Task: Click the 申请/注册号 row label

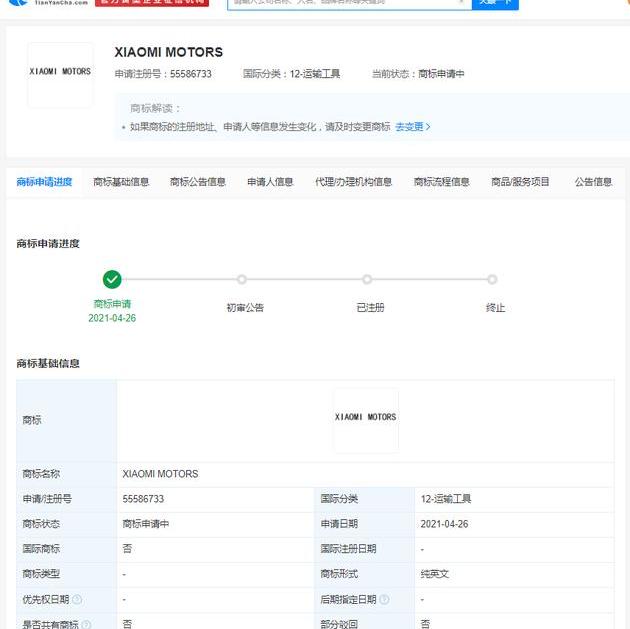Action: (47, 499)
